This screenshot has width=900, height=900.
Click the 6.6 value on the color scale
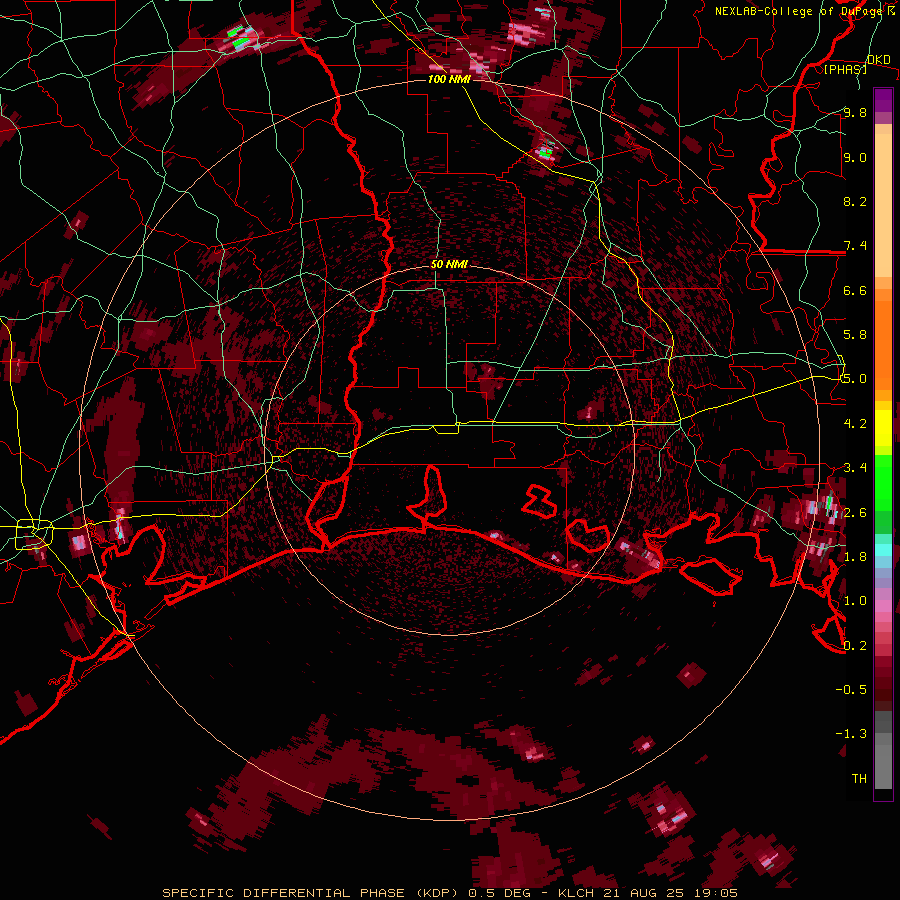855,290
